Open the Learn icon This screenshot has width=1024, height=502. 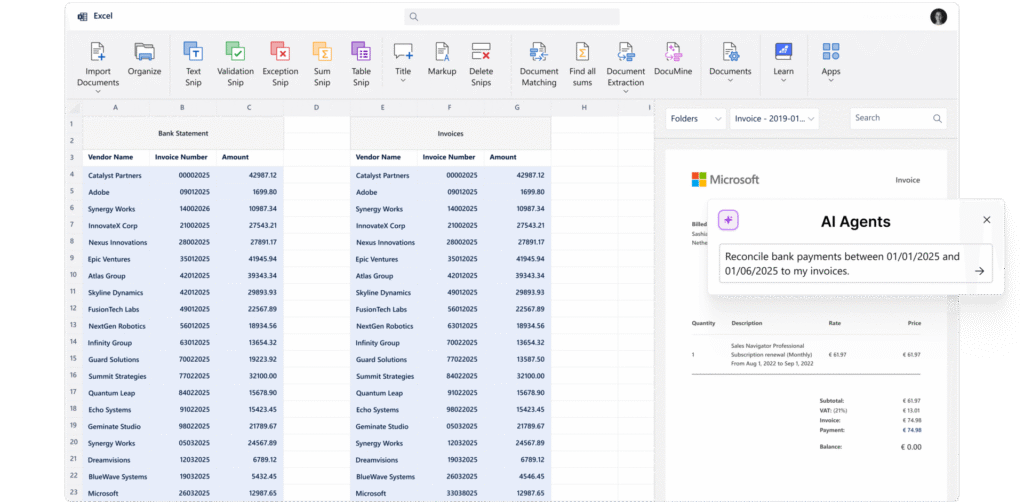[784, 52]
